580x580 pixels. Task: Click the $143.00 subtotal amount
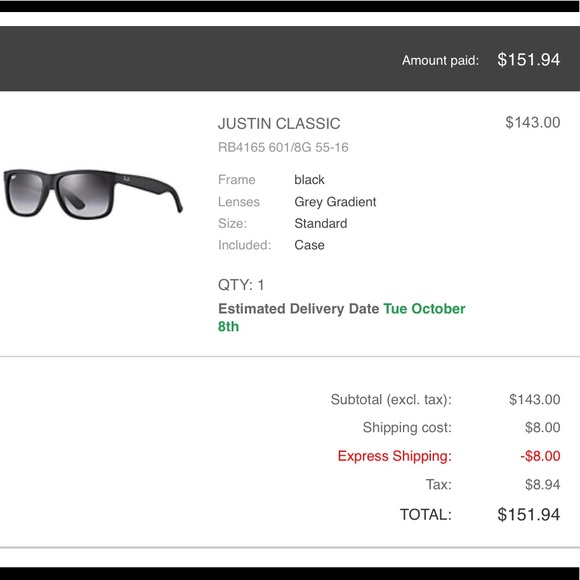[535, 399]
